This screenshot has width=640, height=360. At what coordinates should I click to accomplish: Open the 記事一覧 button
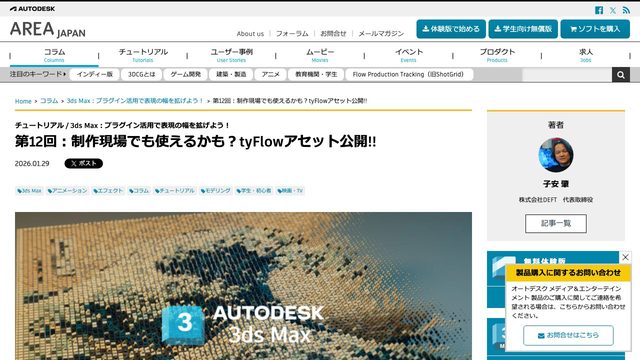pyautogui.click(x=556, y=223)
